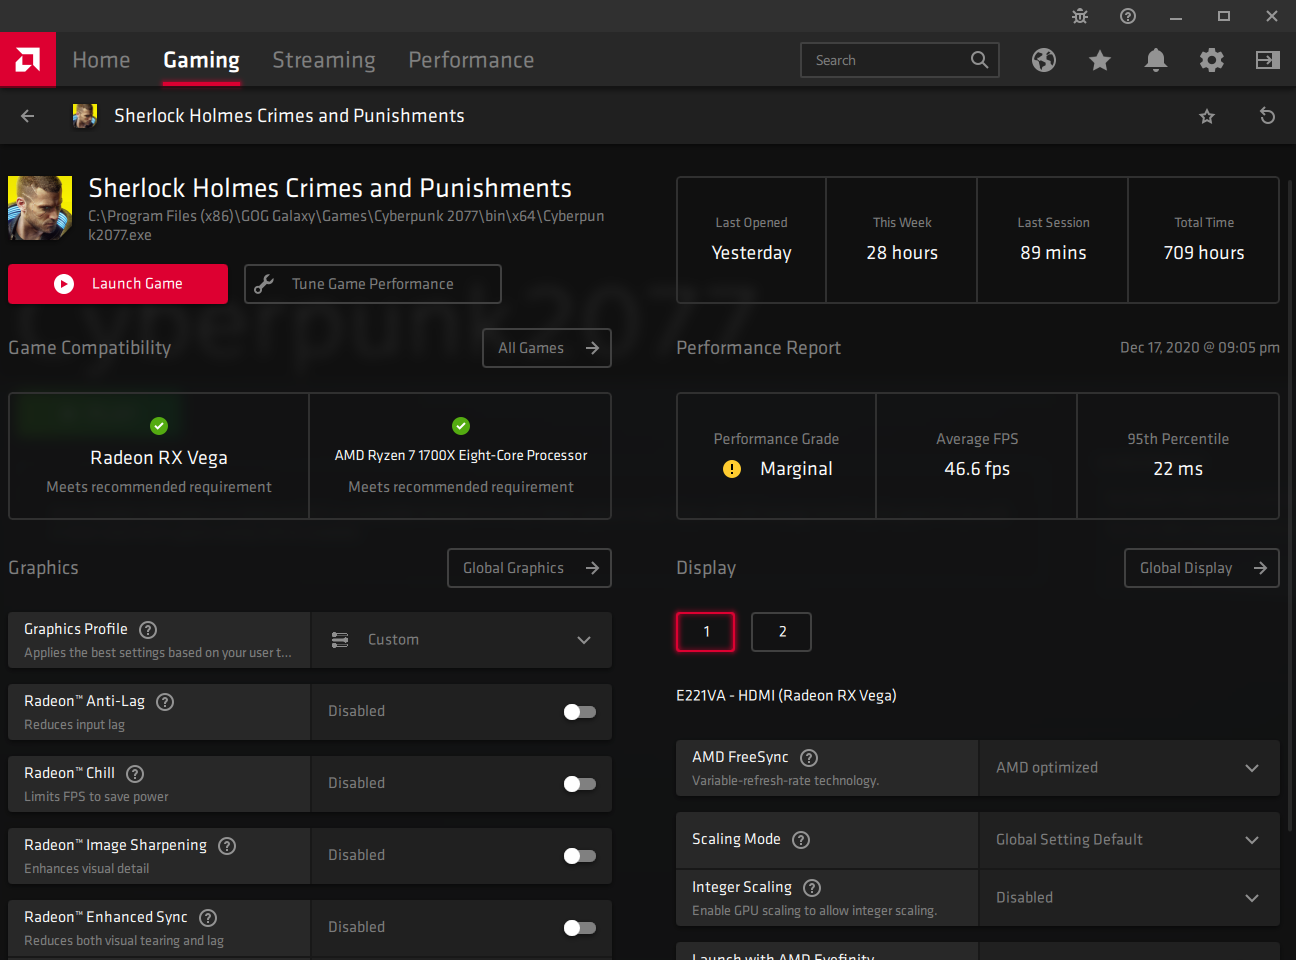Viewport: 1296px width, 960px height.
Task: Click the Marginal performance warning icon
Action: (x=732, y=469)
